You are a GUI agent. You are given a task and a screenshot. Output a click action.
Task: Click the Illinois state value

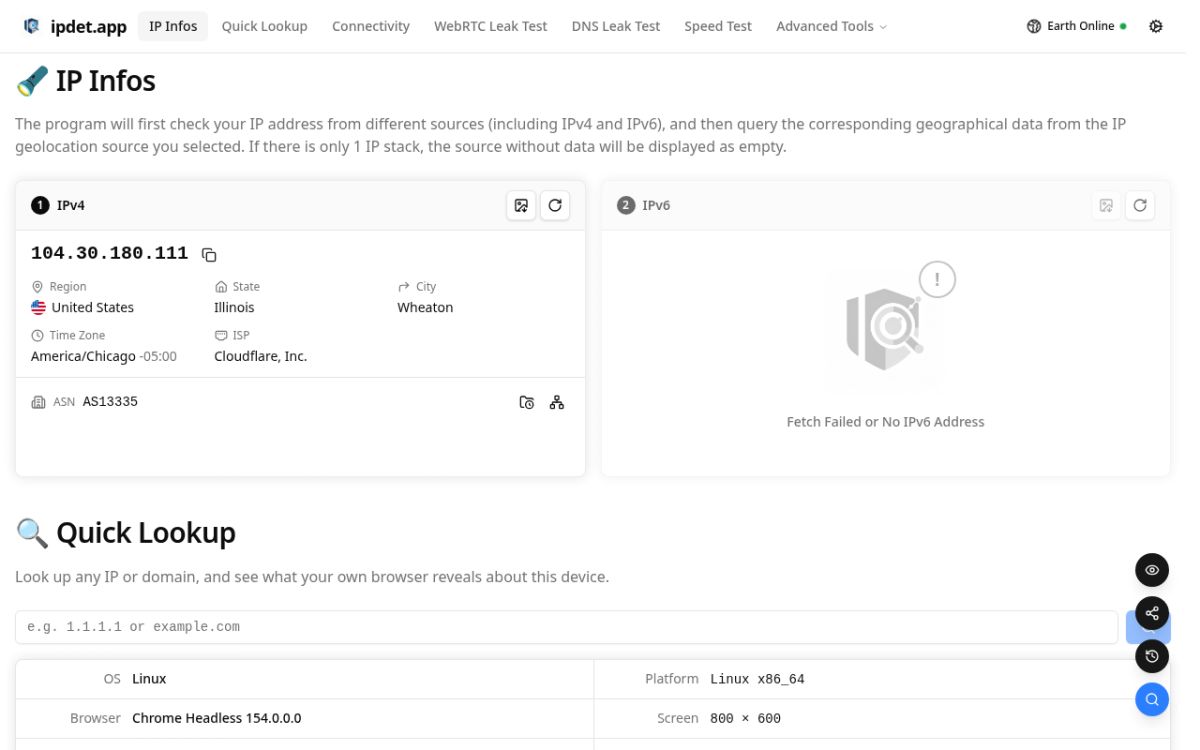click(x=234, y=307)
